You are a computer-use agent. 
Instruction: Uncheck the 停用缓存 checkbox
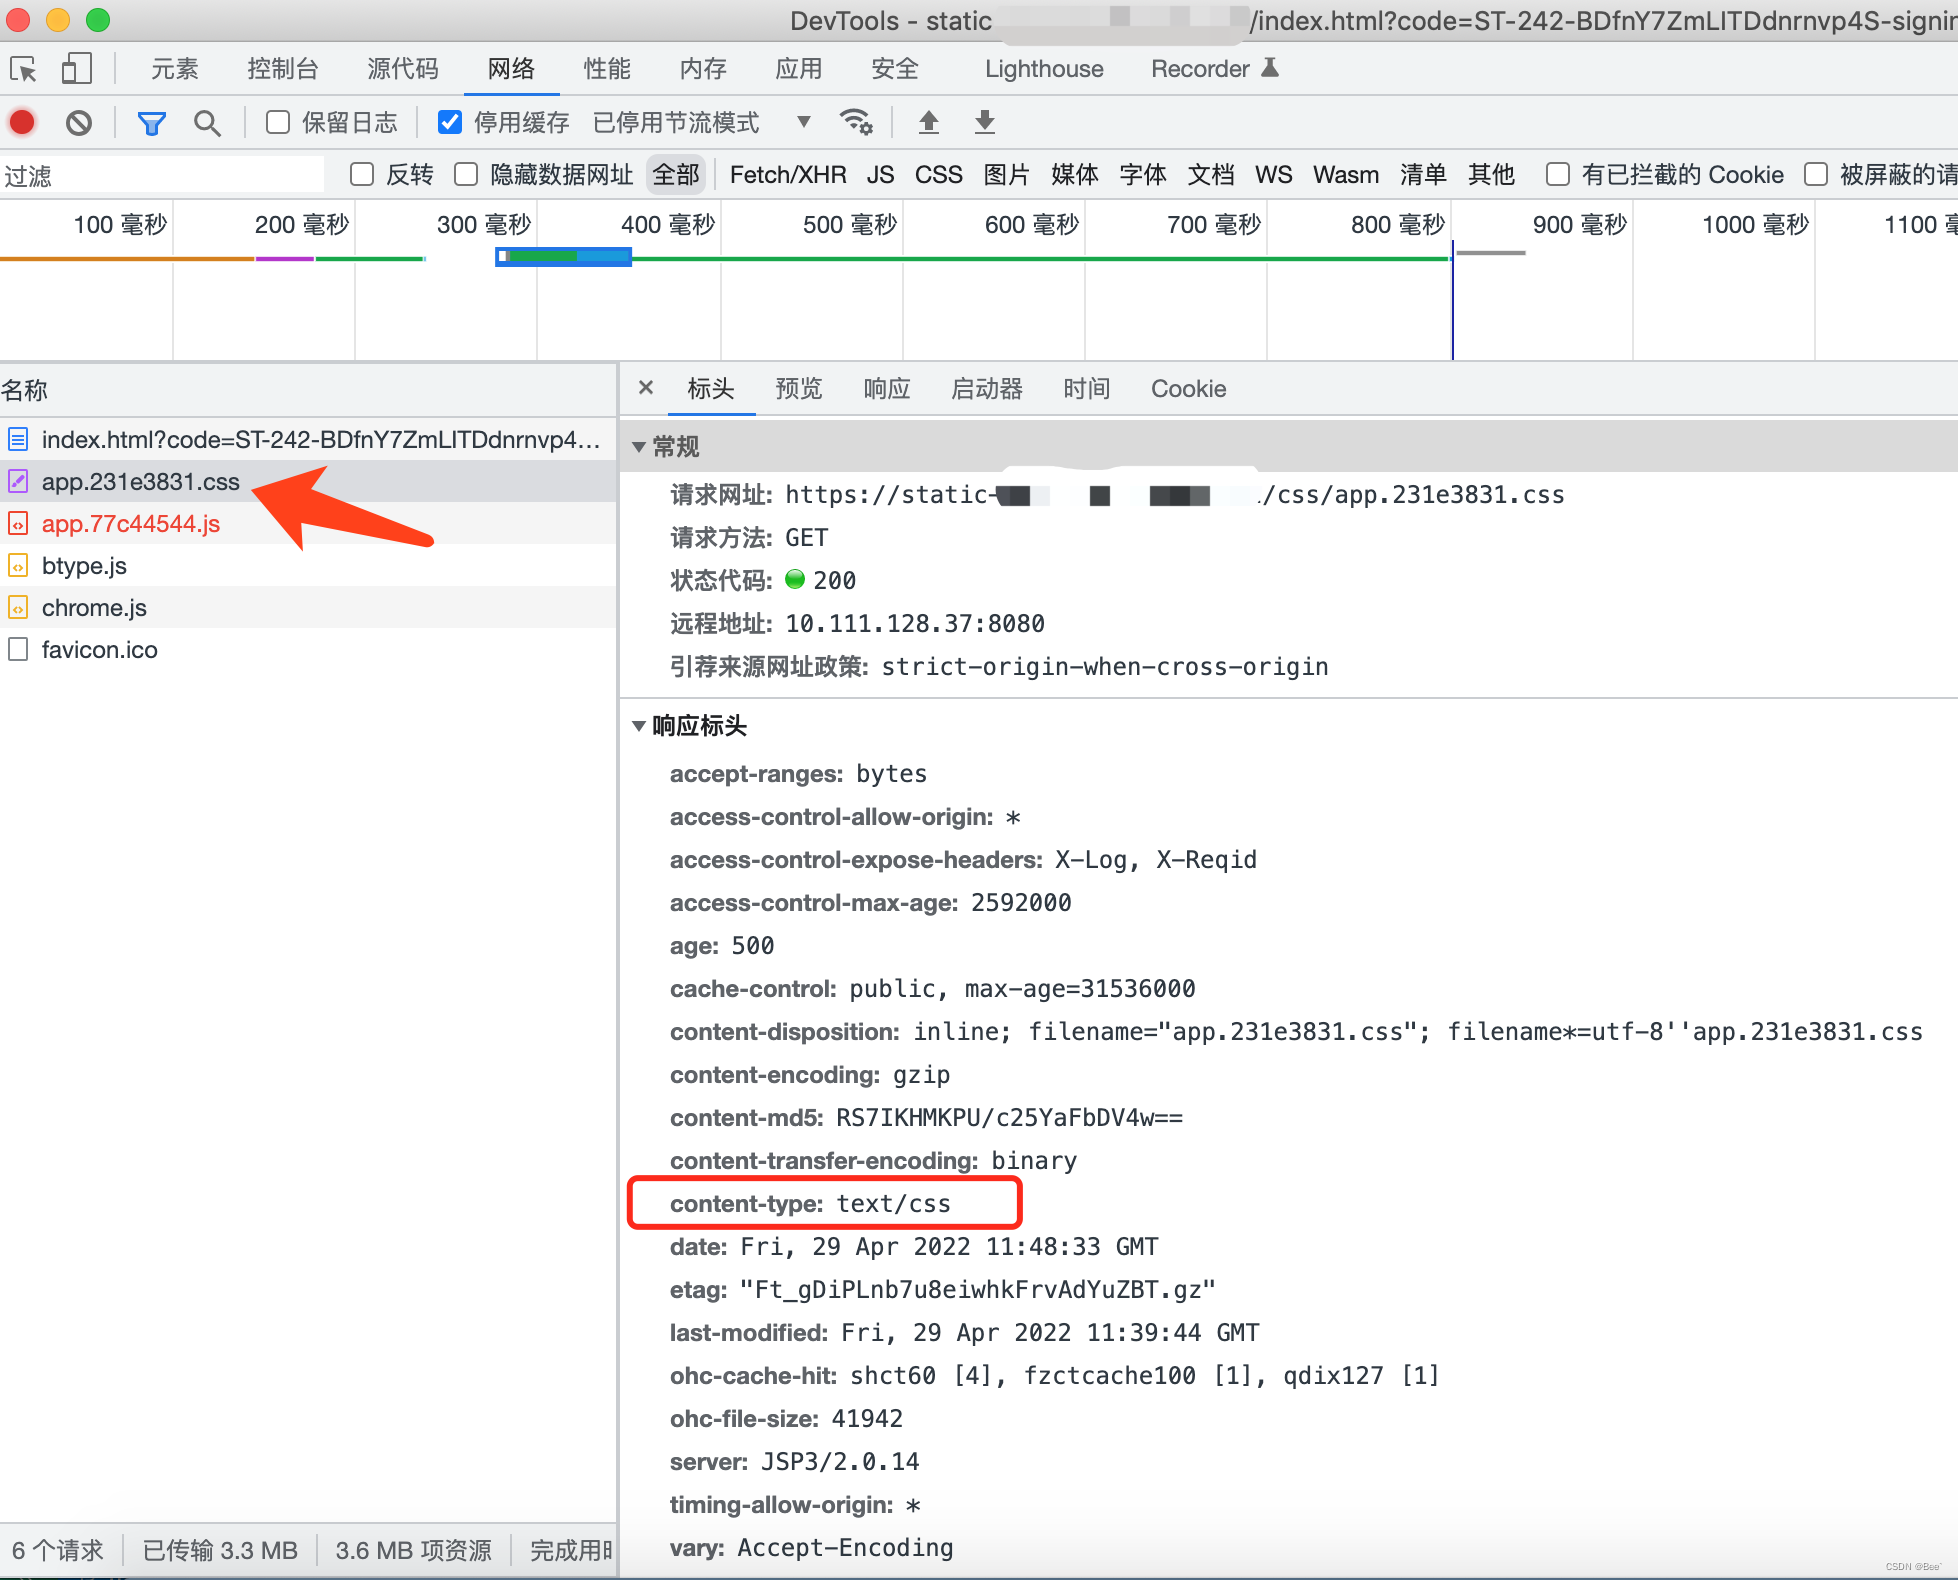point(450,122)
